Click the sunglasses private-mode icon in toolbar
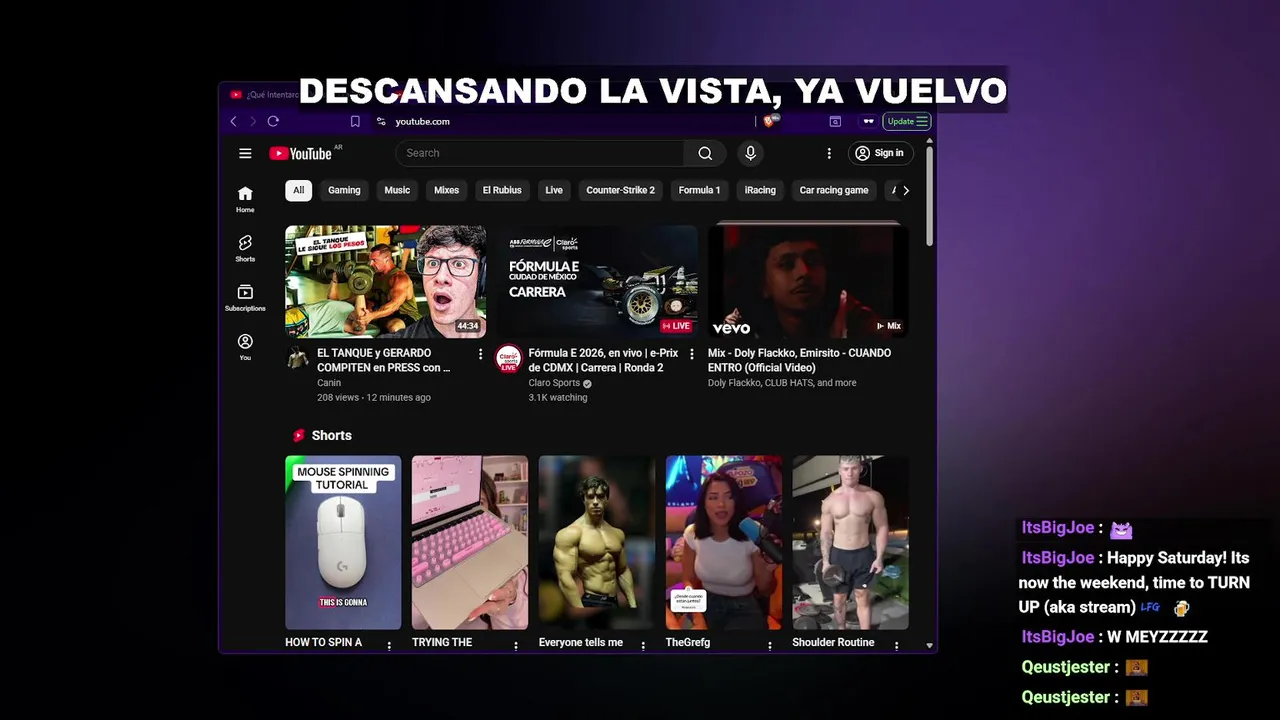Screen dimensions: 1280x720 click(x=868, y=121)
